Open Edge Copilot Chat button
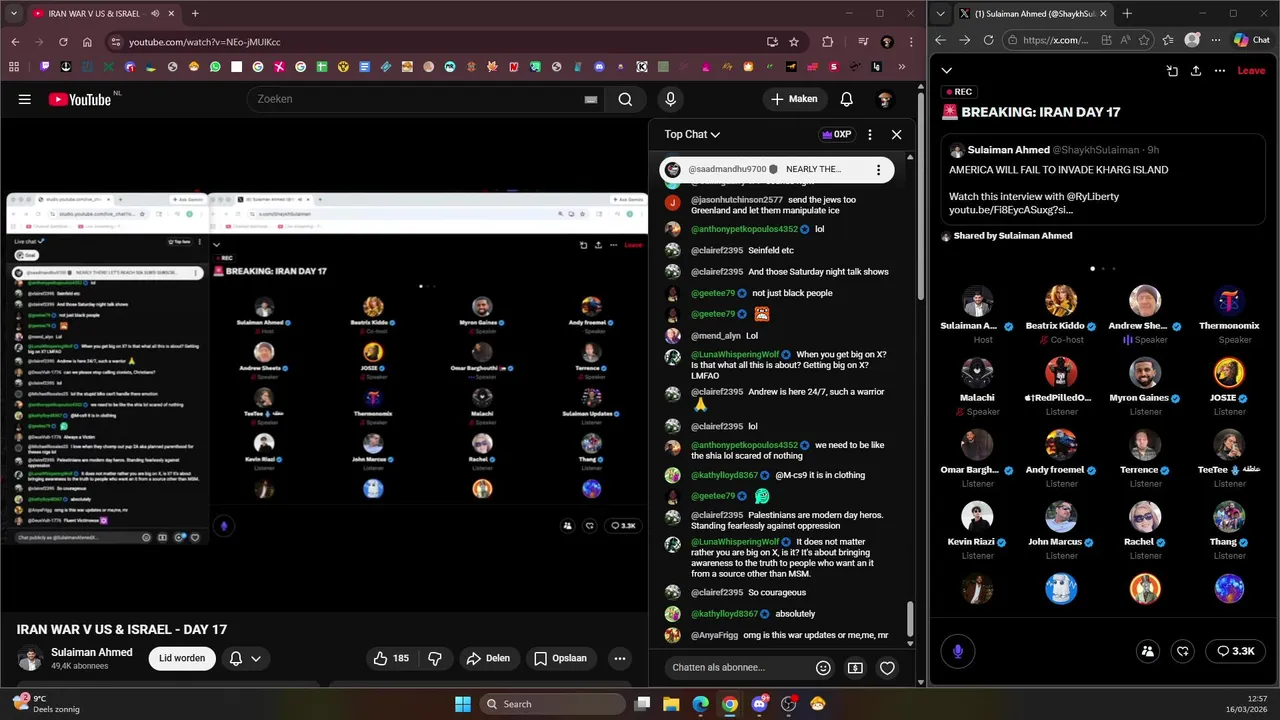Viewport: 1280px width, 720px height. pyautogui.click(x=1251, y=40)
